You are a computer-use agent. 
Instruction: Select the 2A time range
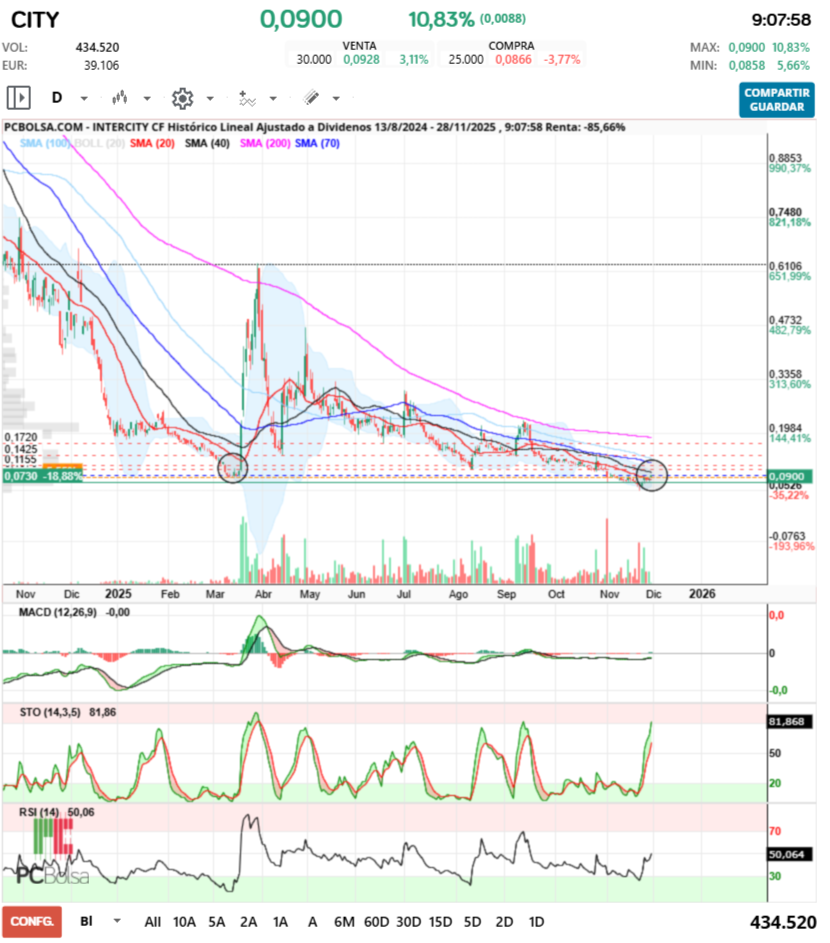tap(248, 922)
